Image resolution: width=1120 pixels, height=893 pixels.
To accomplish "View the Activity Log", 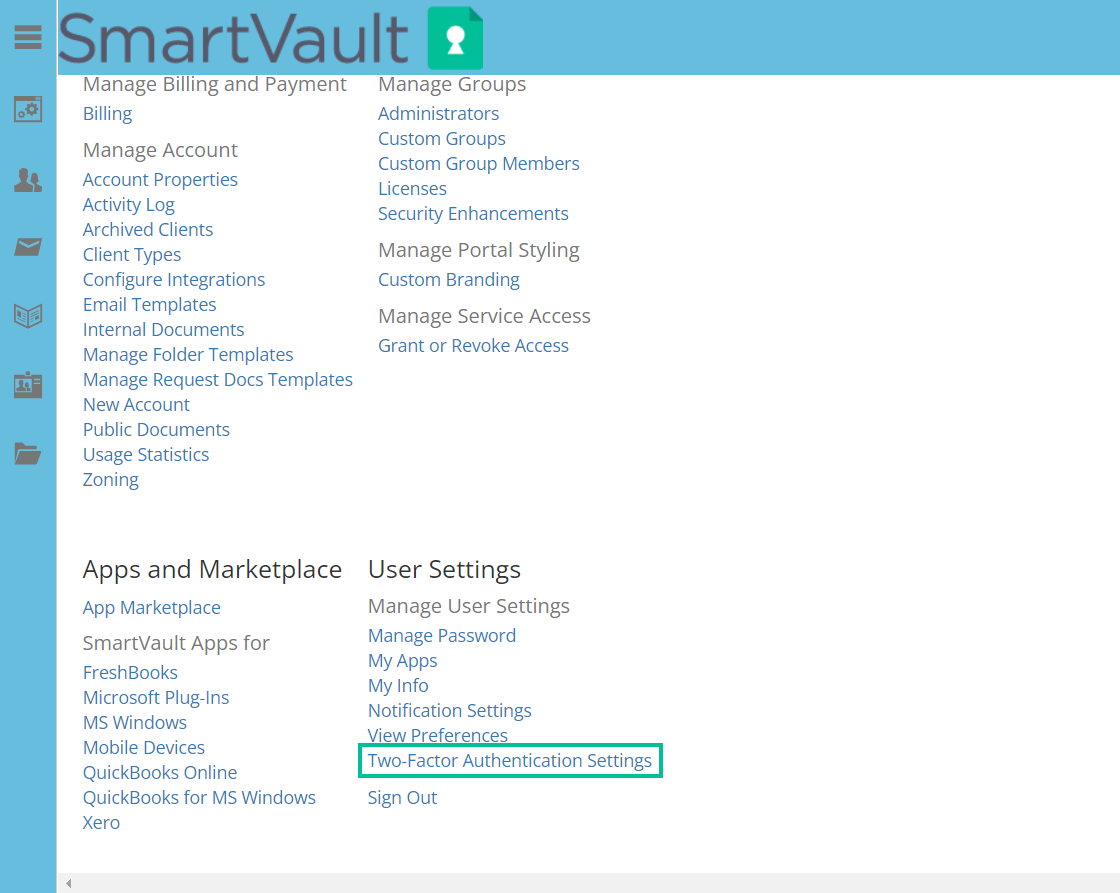I will (128, 204).
